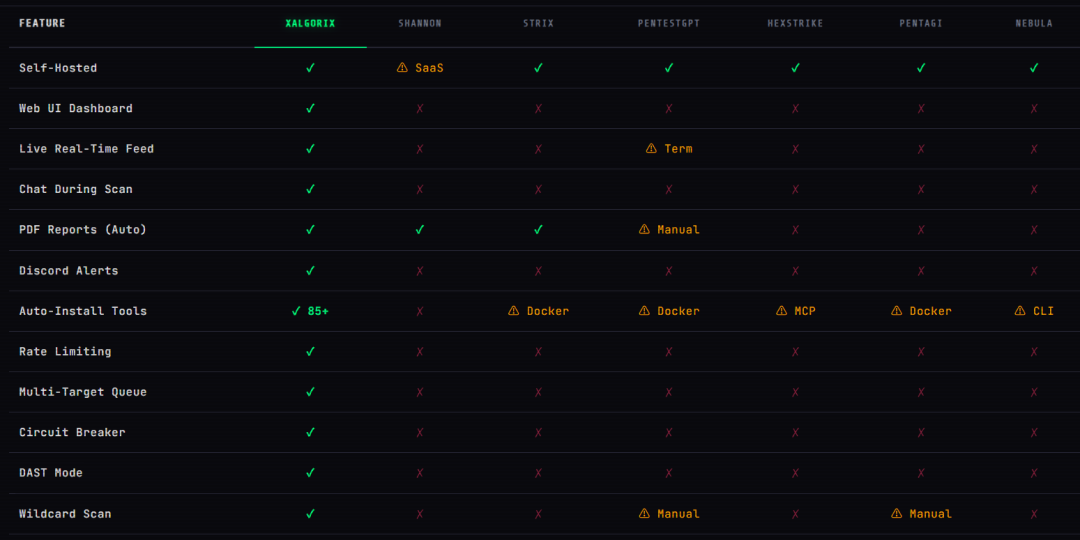The image size is (1080, 540).
Task: Select the PENTESTGPT column header
Action: pyautogui.click(x=668, y=23)
